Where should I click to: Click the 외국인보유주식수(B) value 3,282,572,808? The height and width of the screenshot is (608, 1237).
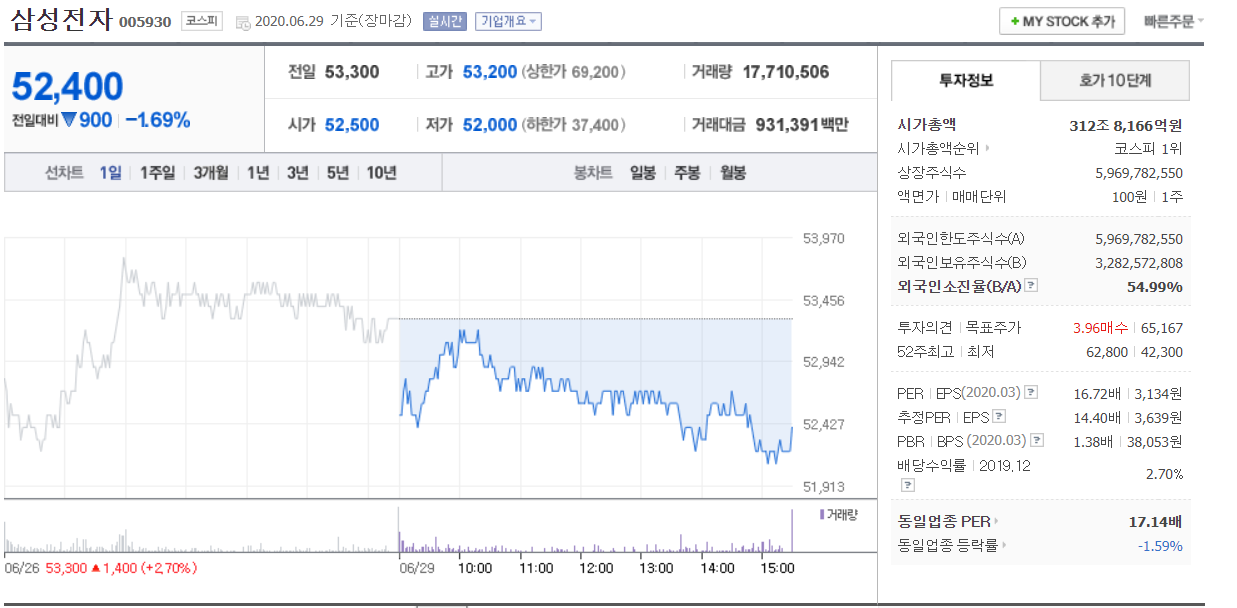pos(1139,263)
